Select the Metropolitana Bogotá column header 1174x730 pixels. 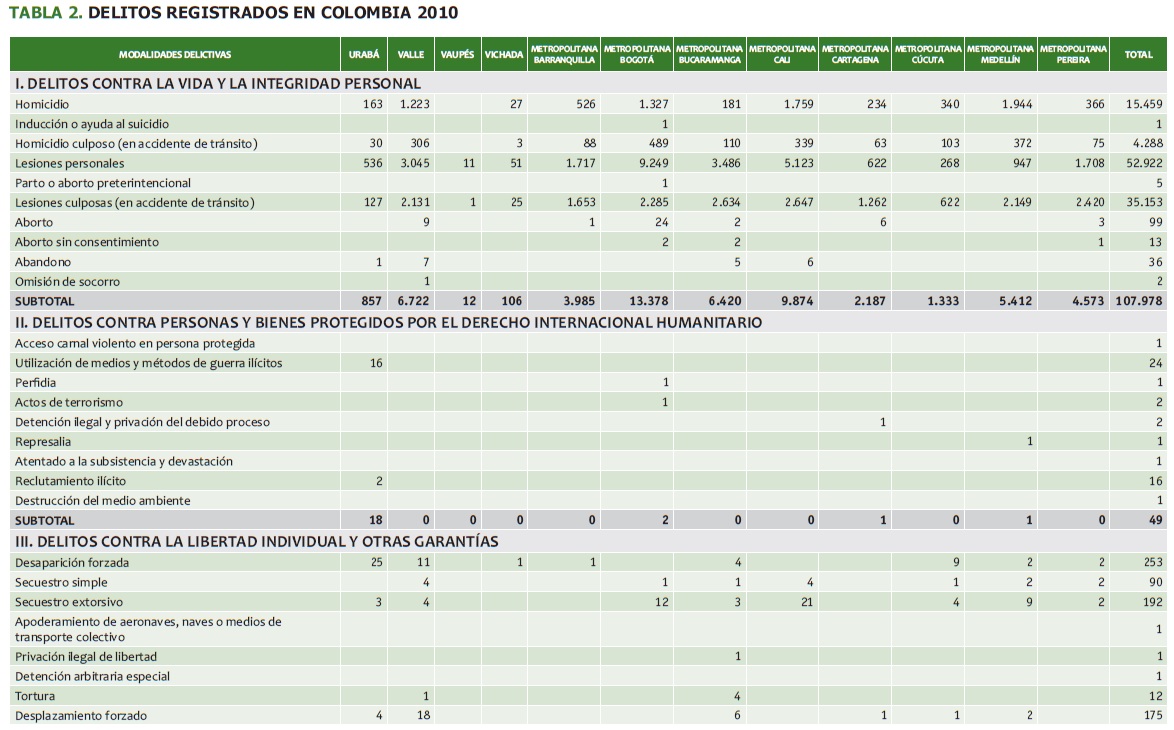pos(637,54)
